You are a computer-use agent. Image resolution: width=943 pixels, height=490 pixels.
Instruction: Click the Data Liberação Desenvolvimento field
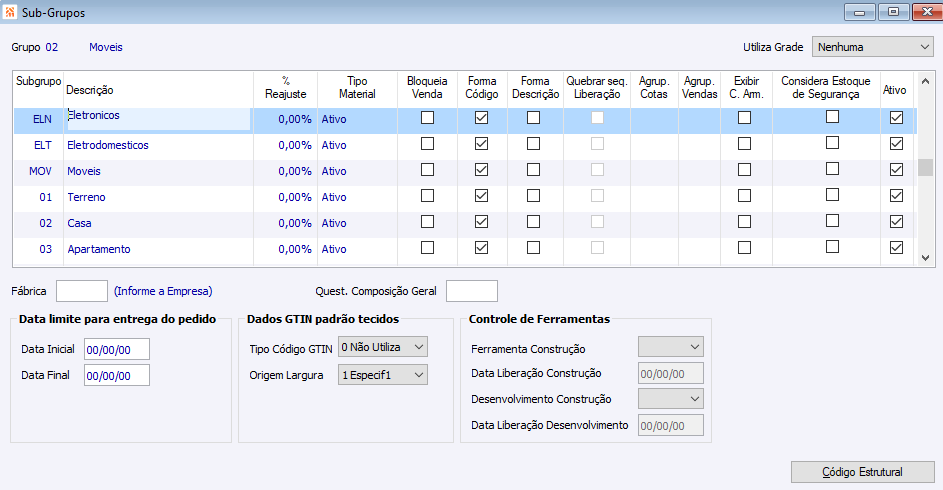click(x=671, y=425)
